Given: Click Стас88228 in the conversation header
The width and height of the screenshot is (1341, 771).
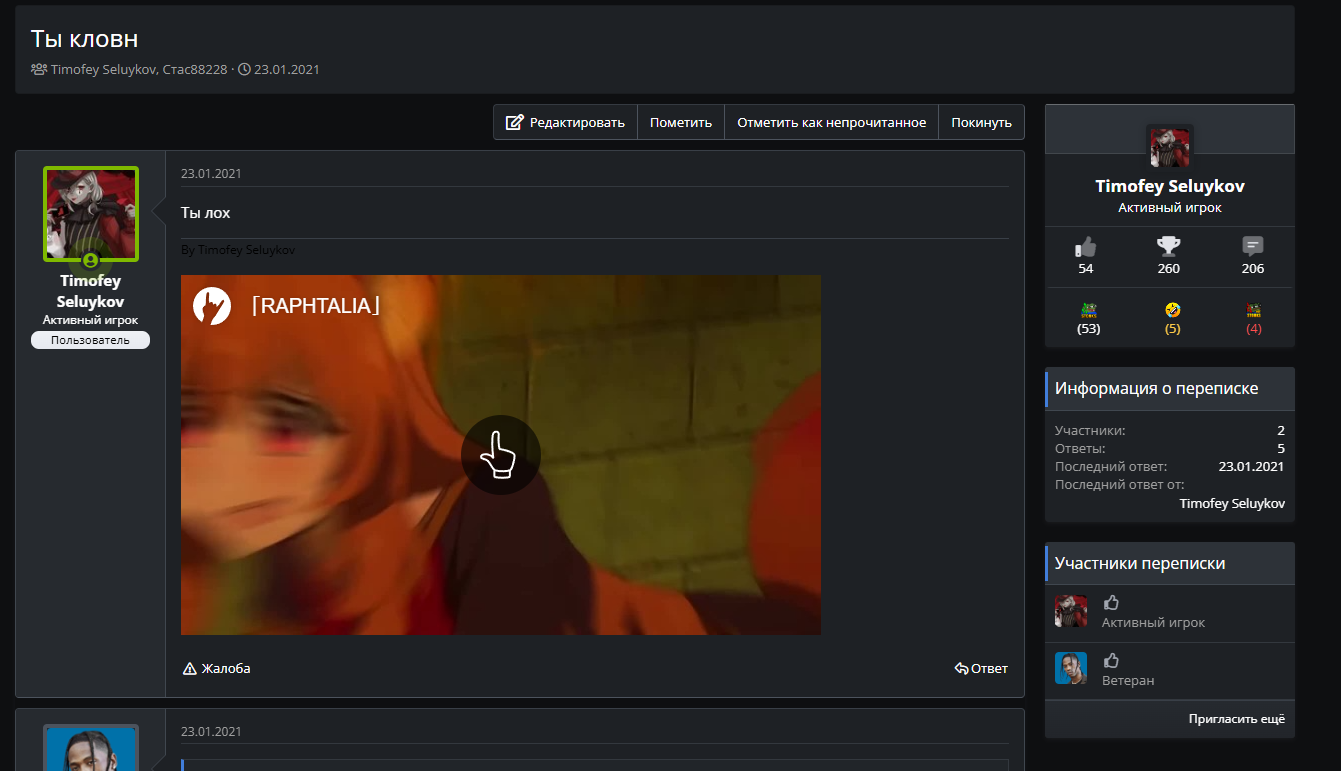Looking at the screenshot, I should tap(194, 70).
